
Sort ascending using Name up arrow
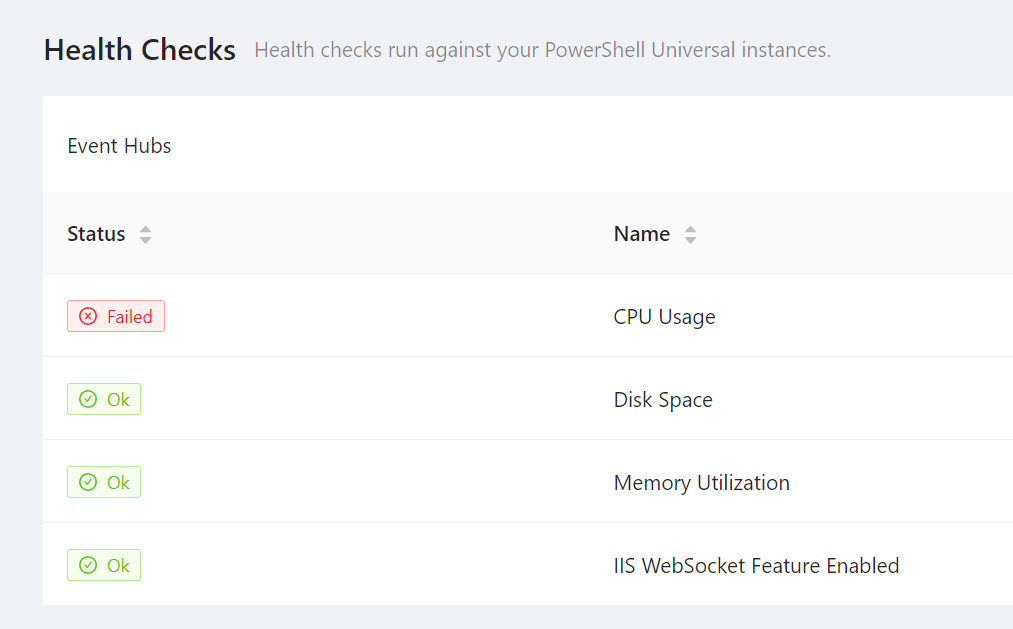[x=690, y=229]
